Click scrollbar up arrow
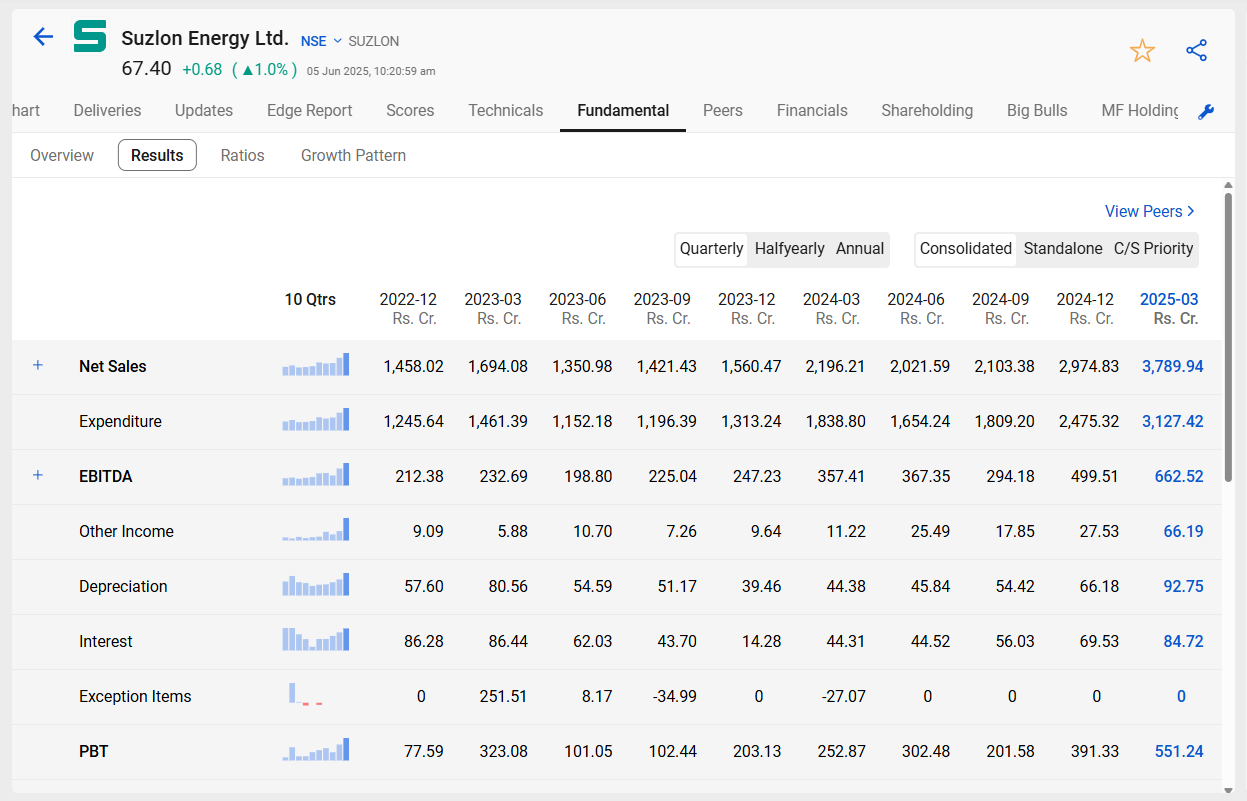The height and width of the screenshot is (801, 1247). pyautogui.click(x=1228, y=185)
